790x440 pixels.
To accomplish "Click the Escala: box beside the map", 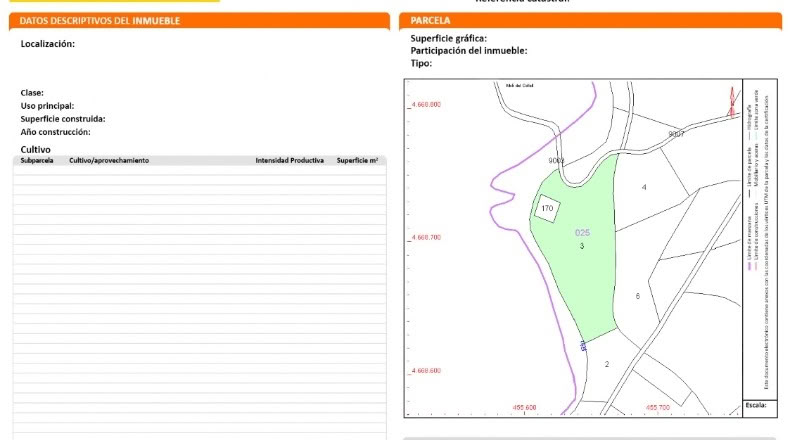I will (x=760, y=409).
